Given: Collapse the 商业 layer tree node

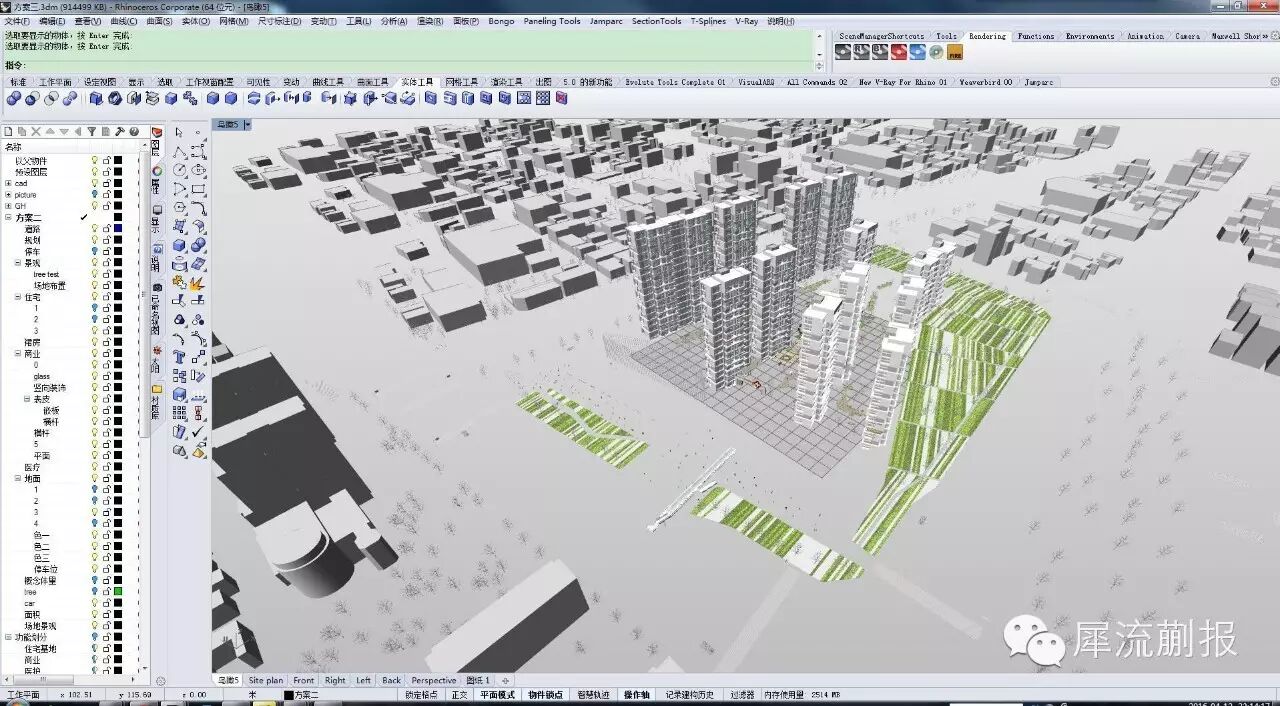Looking at the screenshot, I should point(18,354).
